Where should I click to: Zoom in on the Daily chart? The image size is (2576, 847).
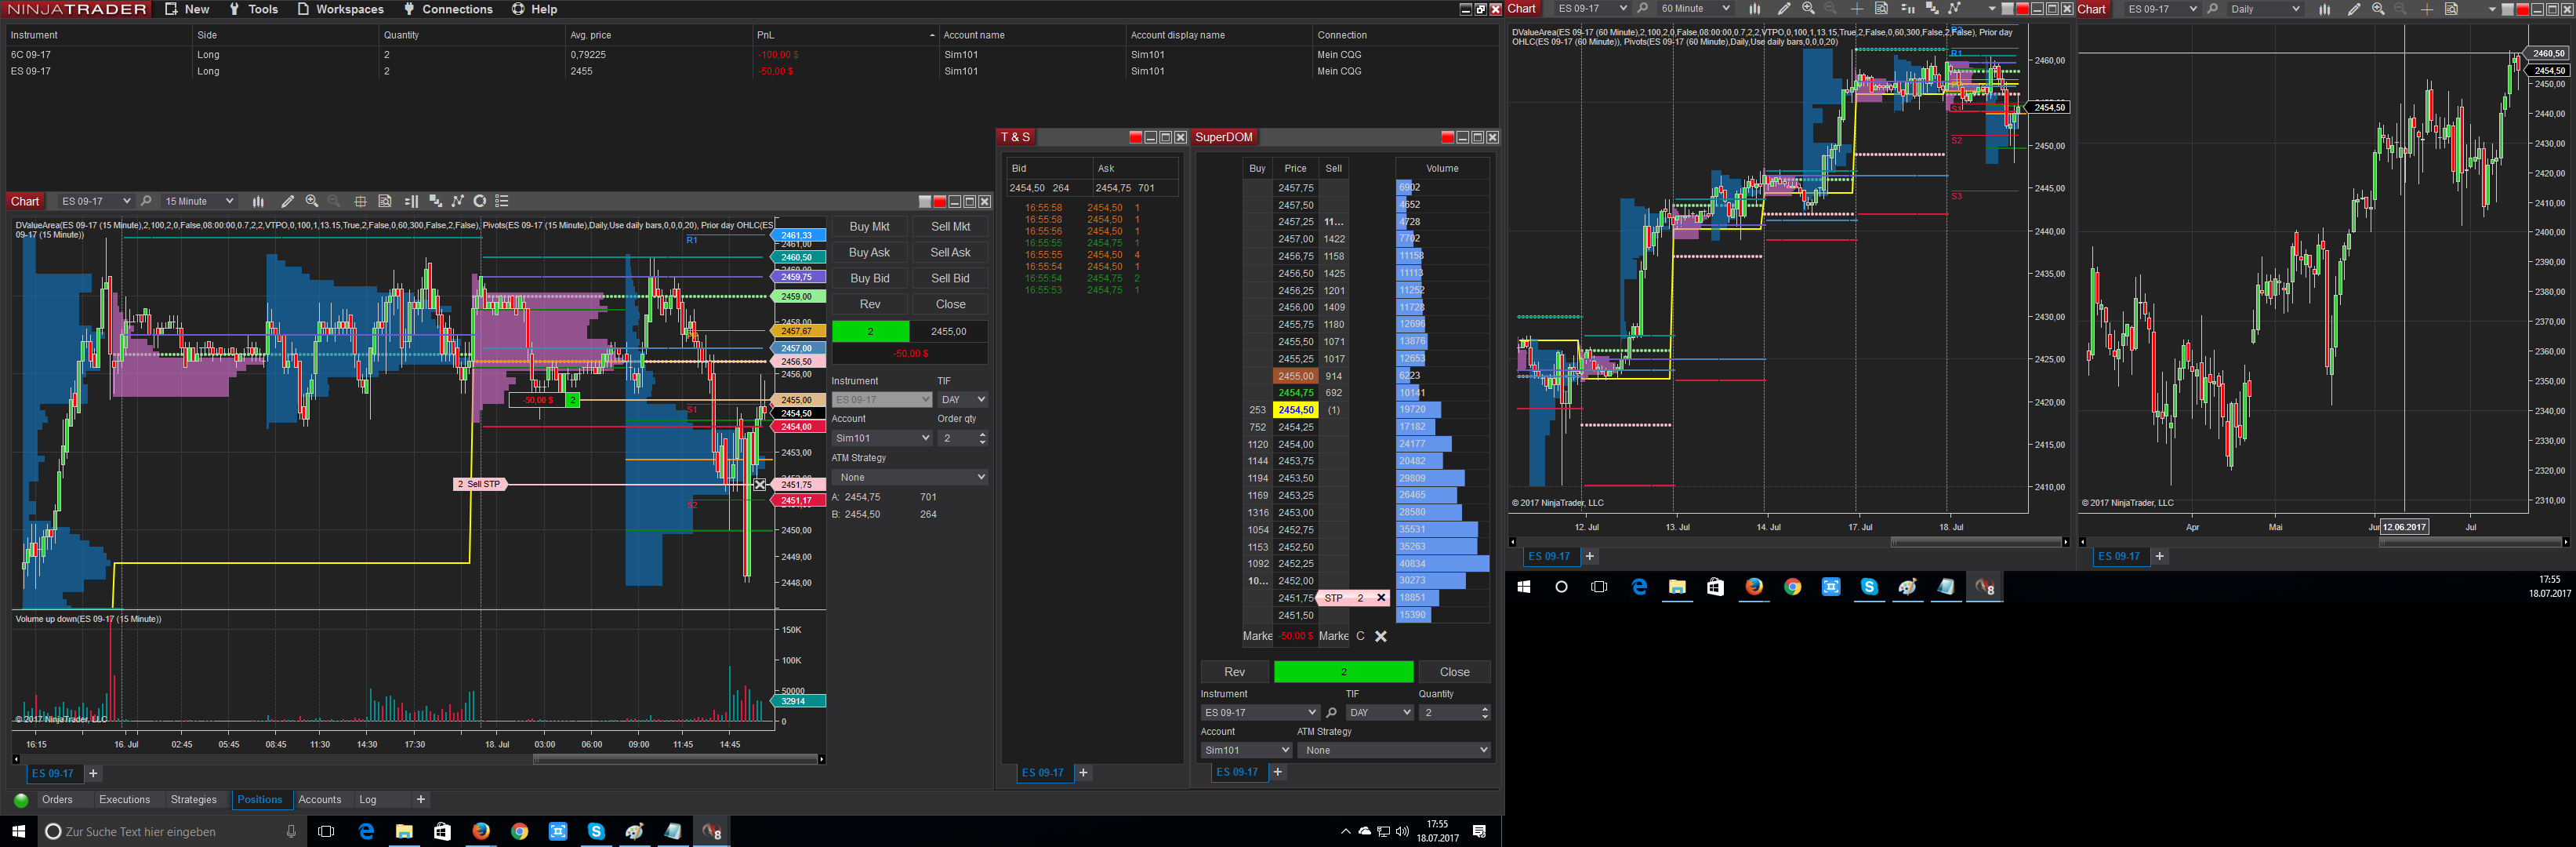pos(2378,9)
